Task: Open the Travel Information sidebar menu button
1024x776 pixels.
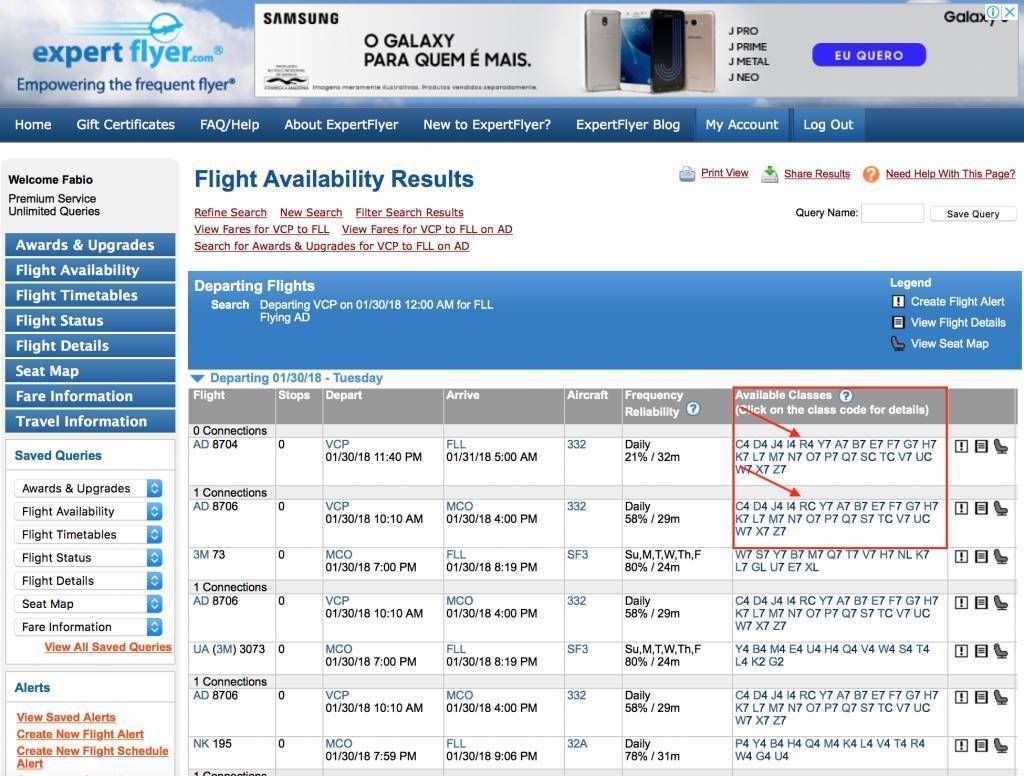Action: tap(90, 421)
